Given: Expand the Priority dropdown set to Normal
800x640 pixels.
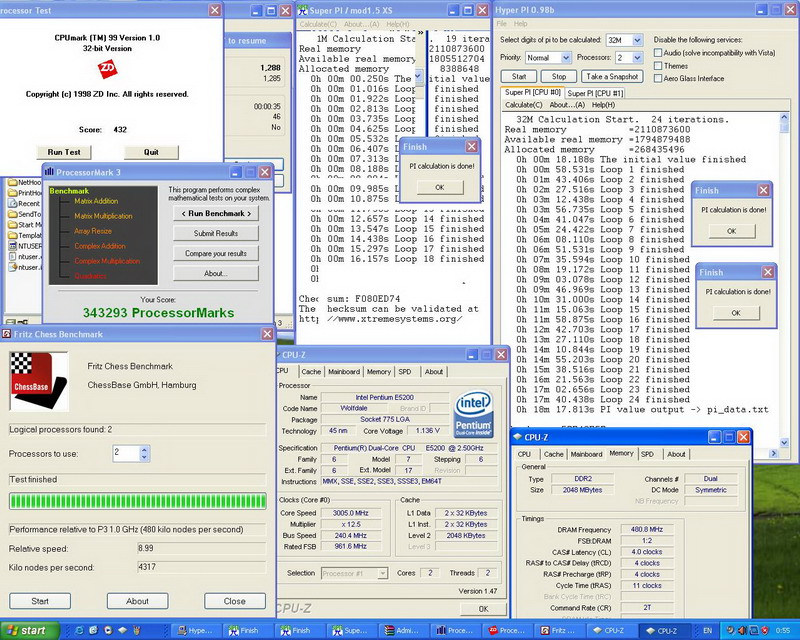Looking at the screenshot, I should coord(550,58).
